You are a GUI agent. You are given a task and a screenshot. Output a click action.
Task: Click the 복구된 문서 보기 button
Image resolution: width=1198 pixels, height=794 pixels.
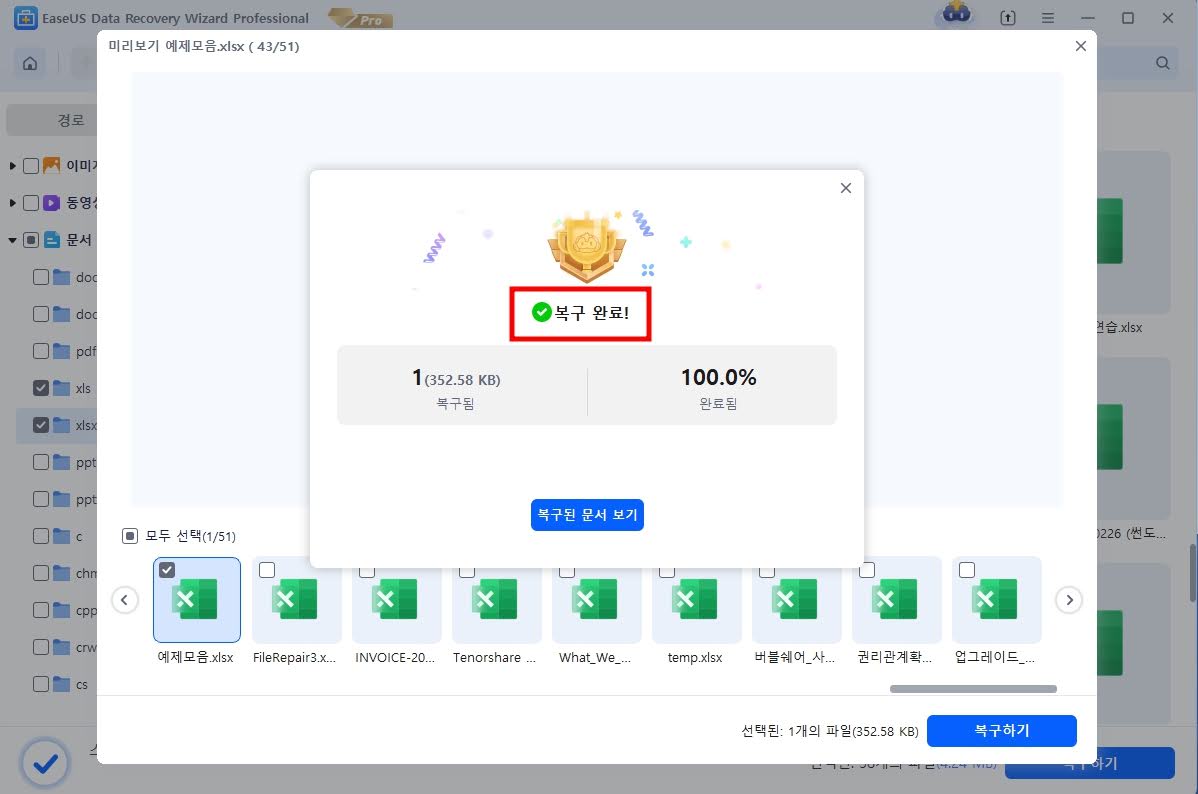pos(587,515)
